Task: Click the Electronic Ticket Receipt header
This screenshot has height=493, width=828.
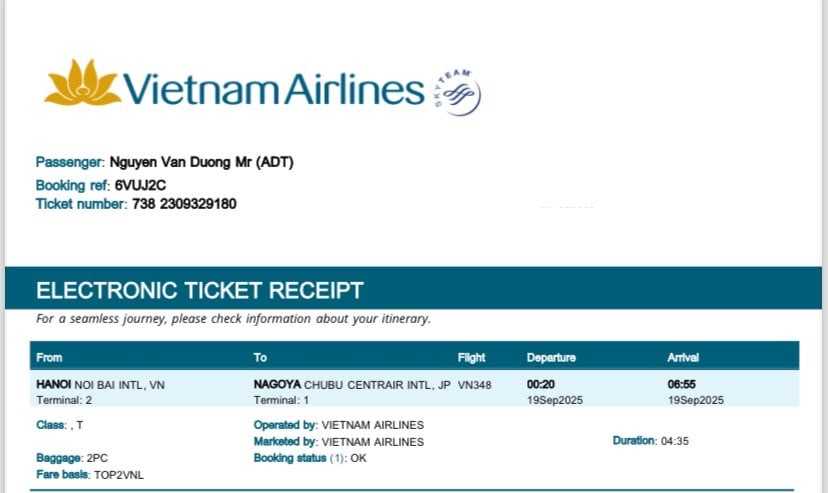Action: click(x=200, y=291)
